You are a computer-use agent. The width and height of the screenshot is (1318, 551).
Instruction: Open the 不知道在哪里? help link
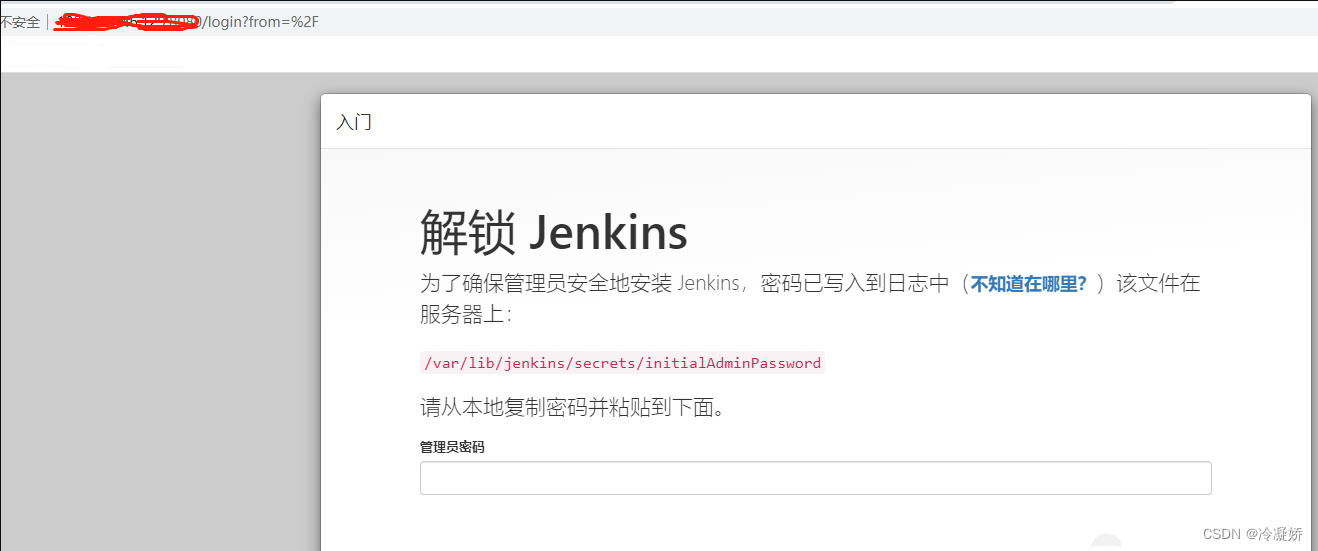coord(1029,283)
